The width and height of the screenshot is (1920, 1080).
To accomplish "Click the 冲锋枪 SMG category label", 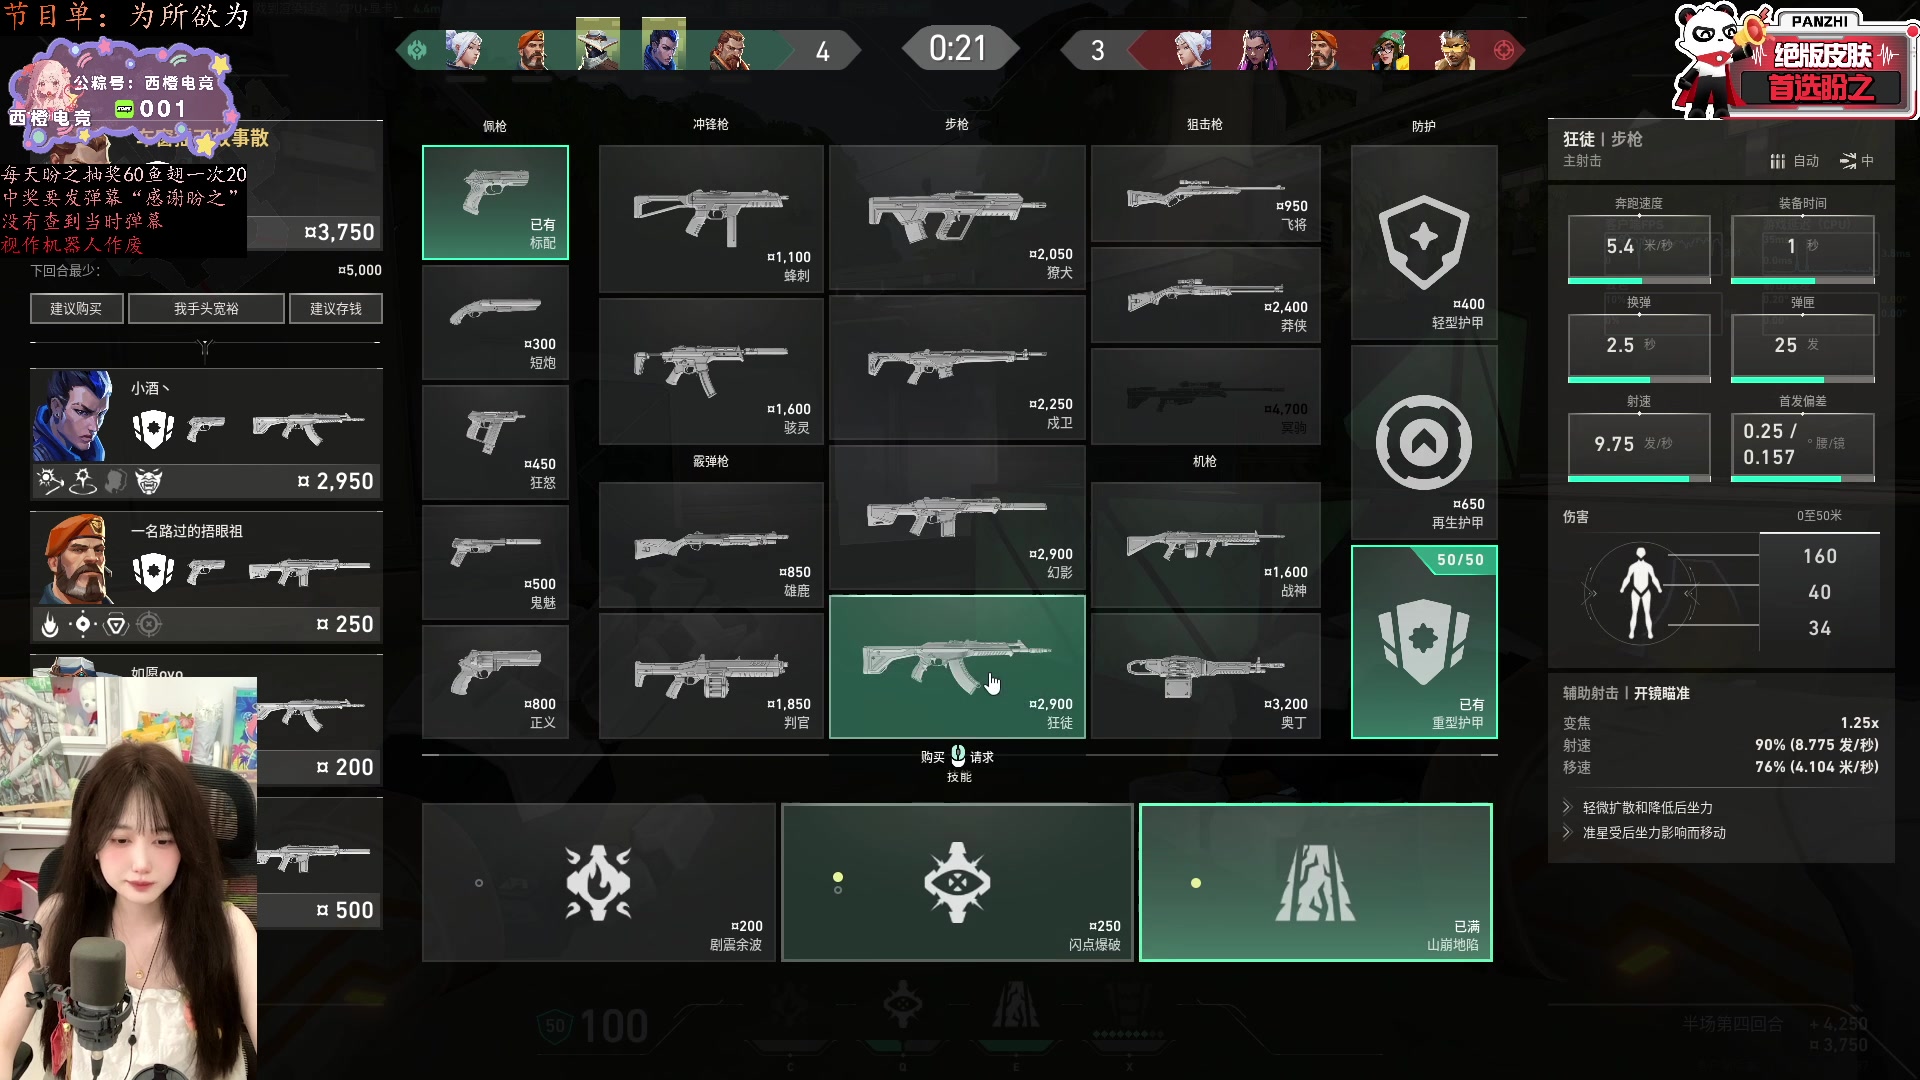I will (711, 124).
